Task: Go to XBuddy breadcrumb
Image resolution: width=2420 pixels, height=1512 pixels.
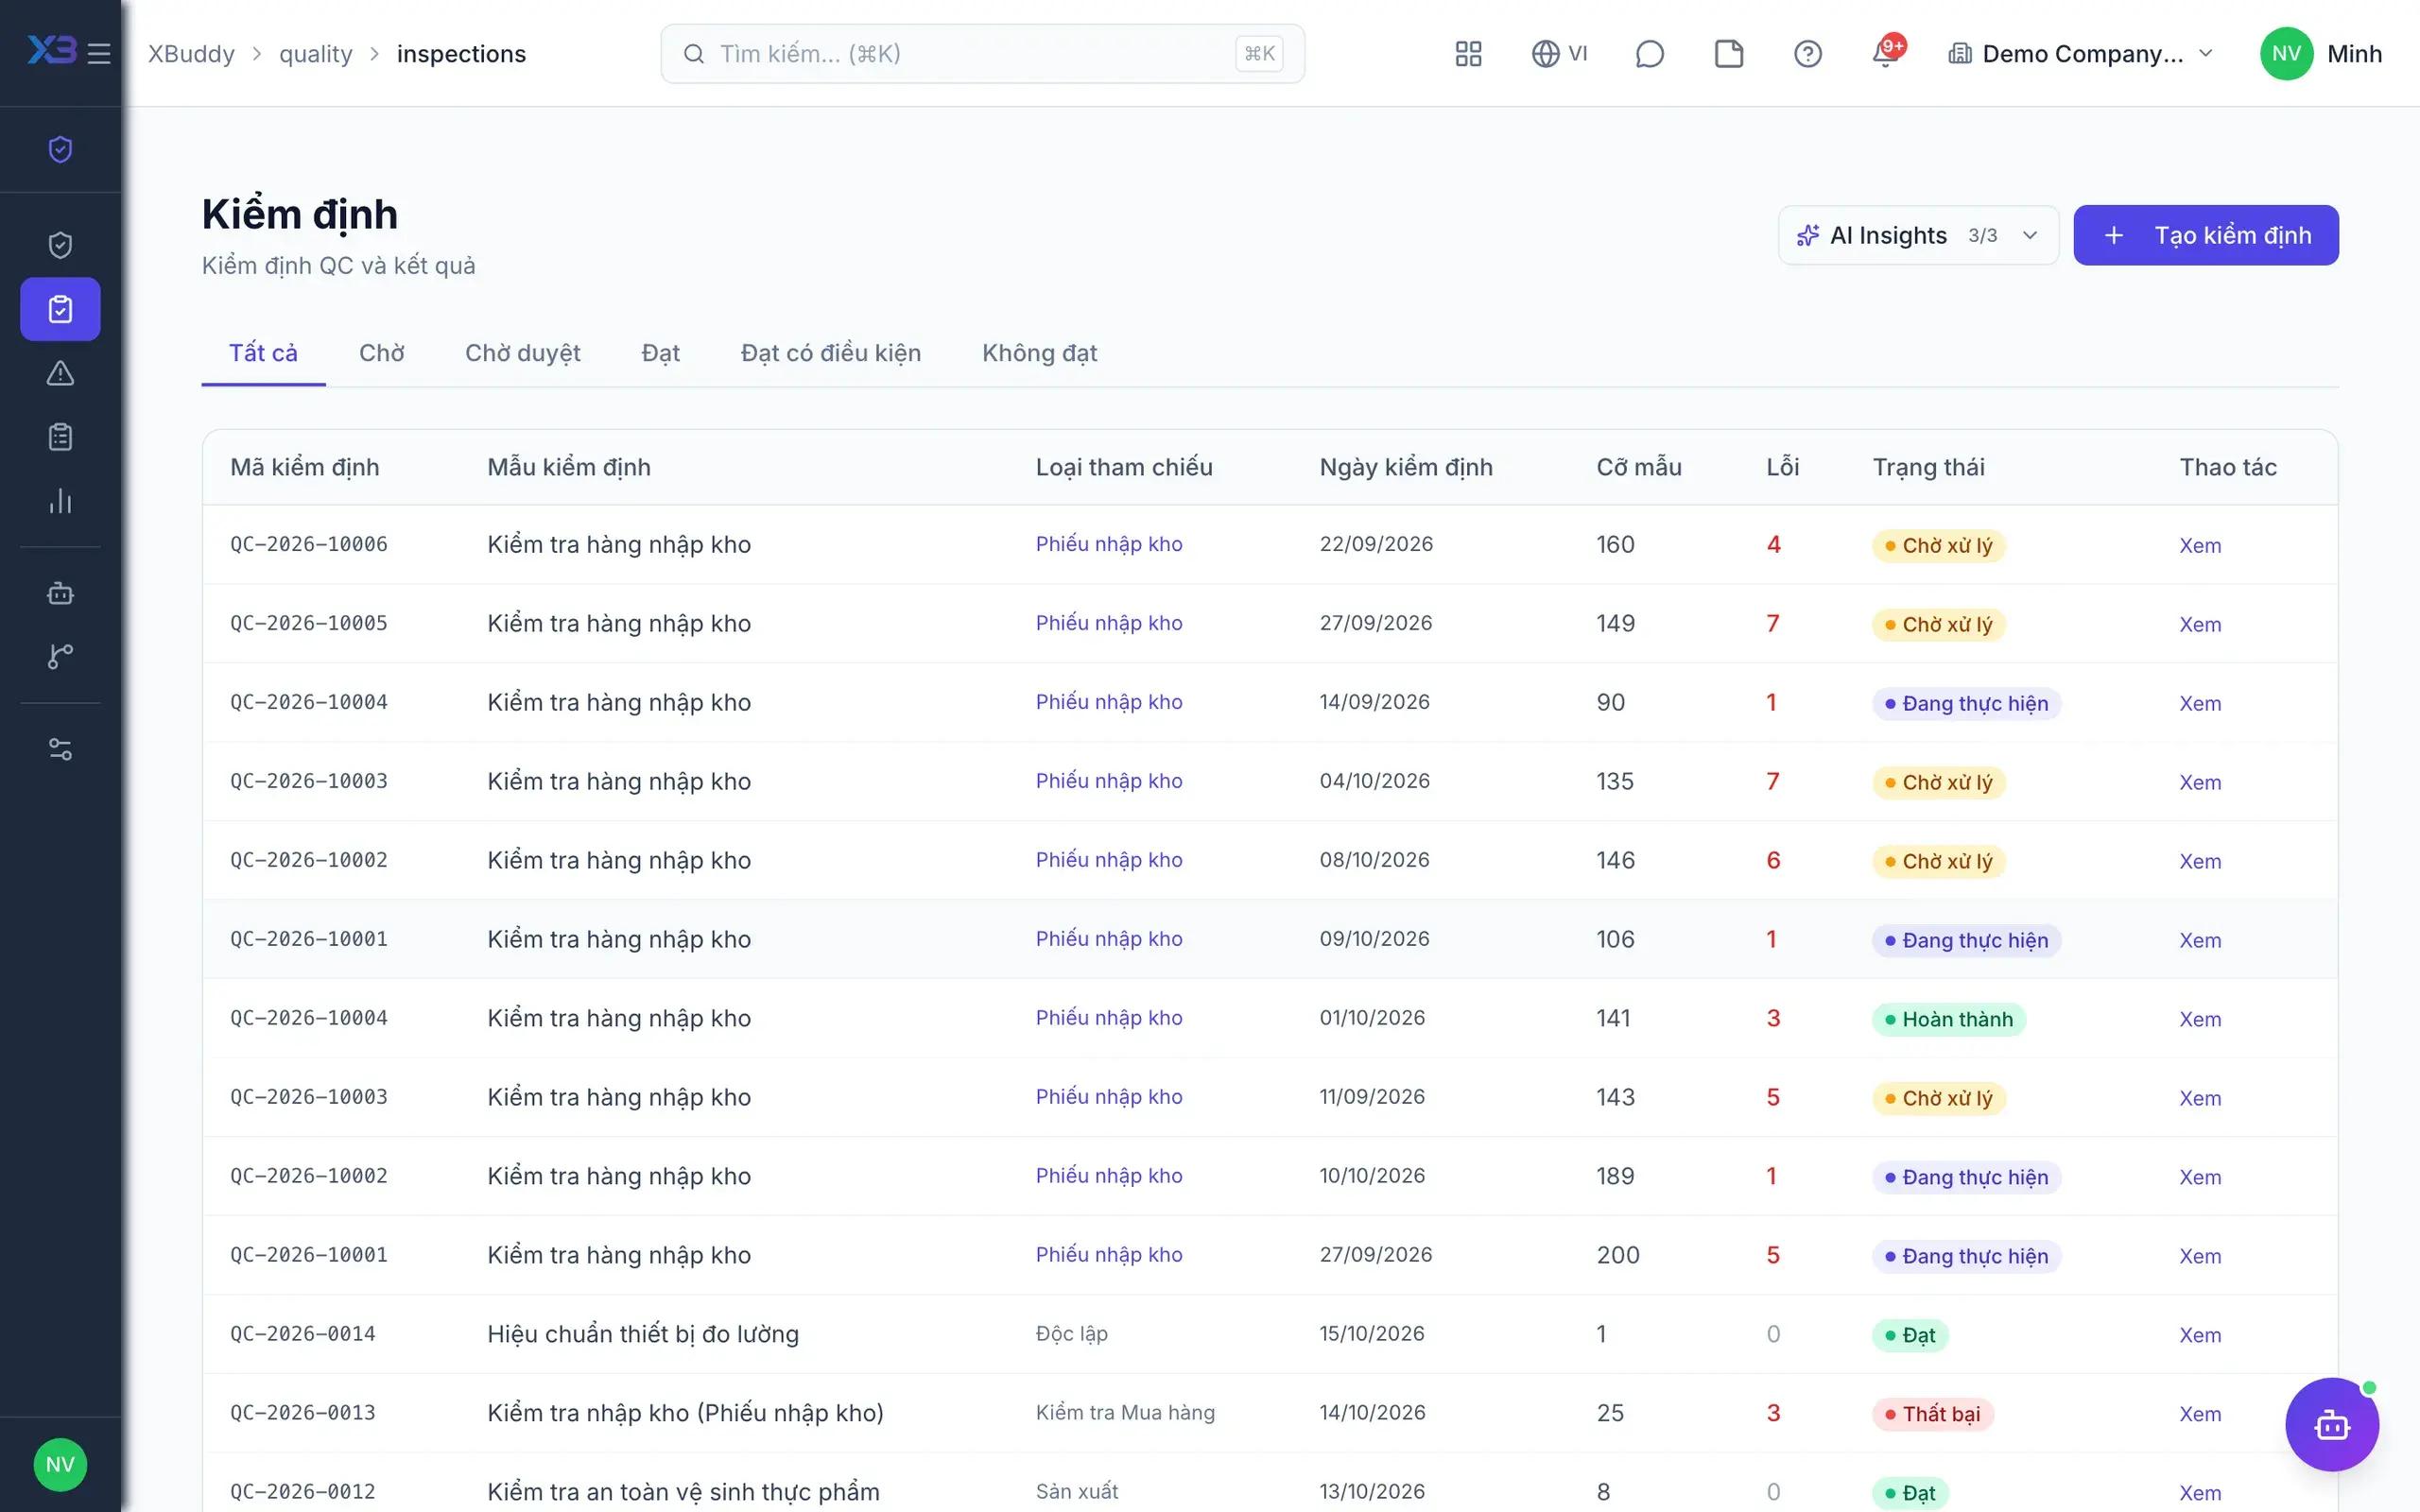Action: pos(191,54)
